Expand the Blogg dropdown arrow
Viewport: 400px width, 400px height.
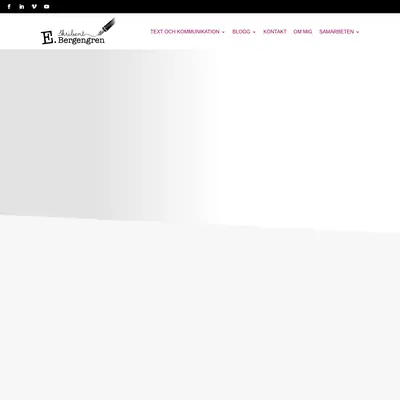pos(254,32)
